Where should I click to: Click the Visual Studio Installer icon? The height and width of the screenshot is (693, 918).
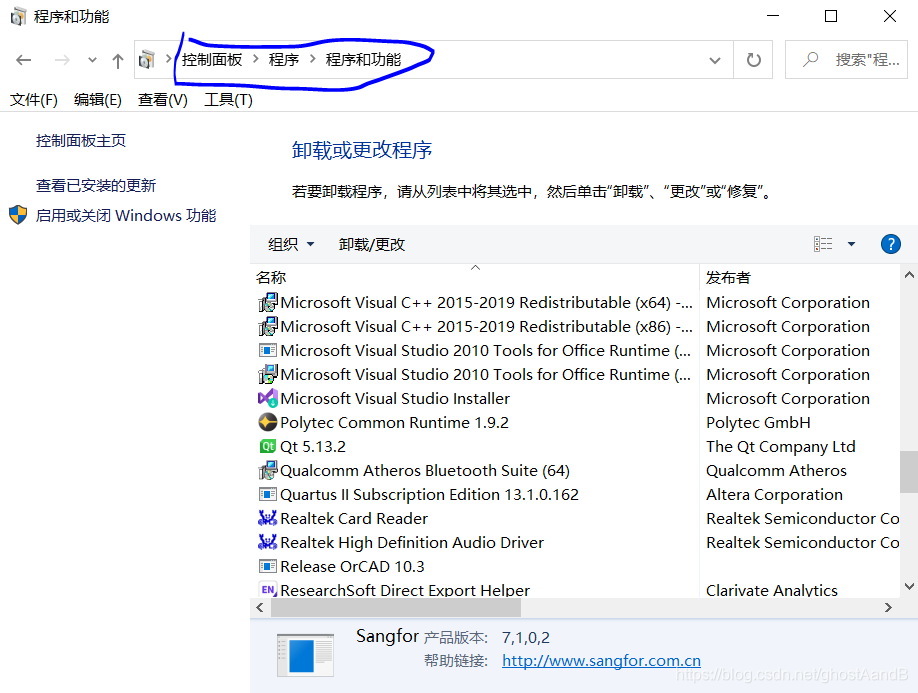pos(268,399)
